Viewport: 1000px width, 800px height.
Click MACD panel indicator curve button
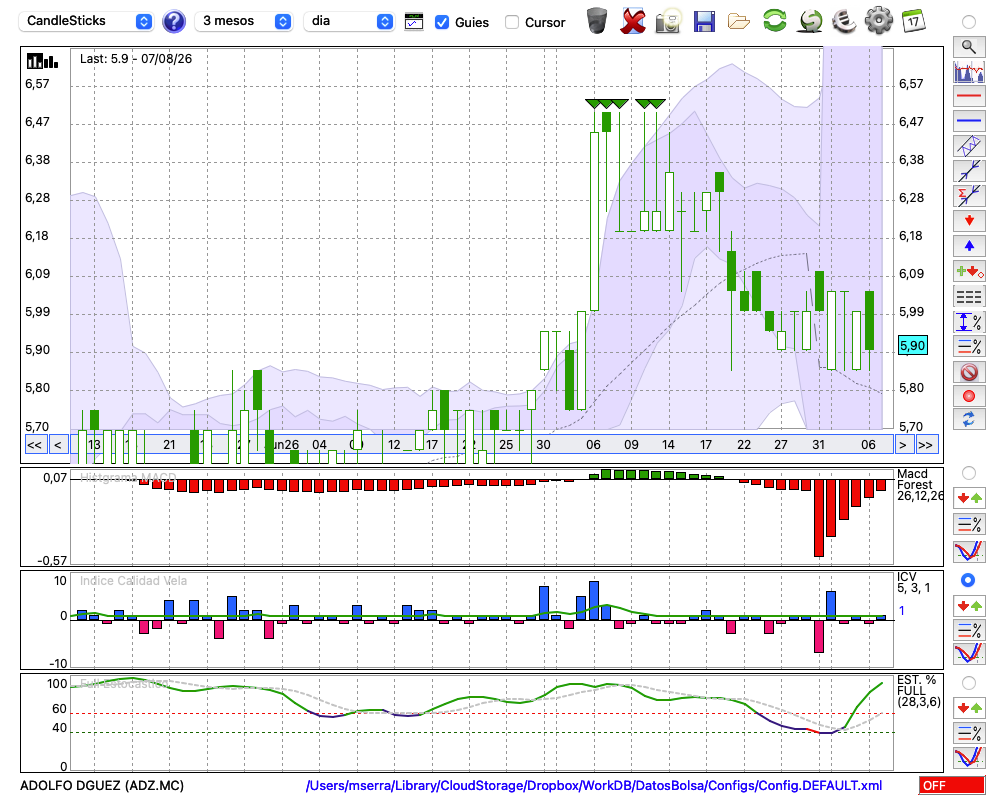[x=969, y=551]
